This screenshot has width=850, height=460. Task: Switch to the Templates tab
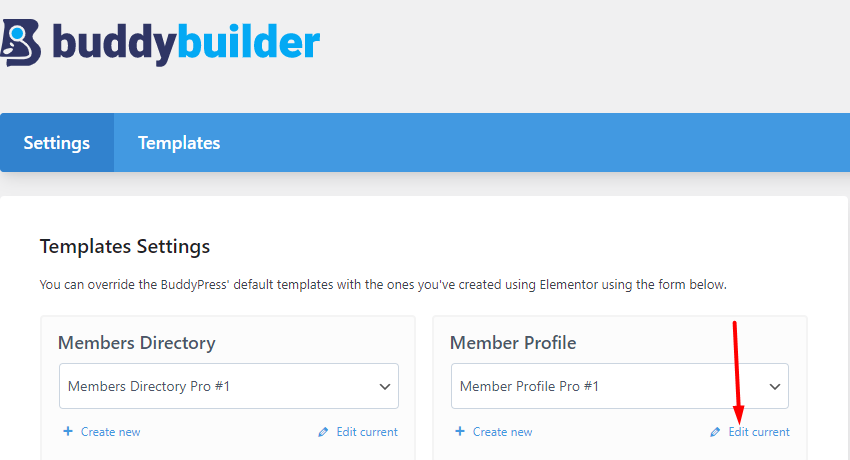(x=179, y=143)
